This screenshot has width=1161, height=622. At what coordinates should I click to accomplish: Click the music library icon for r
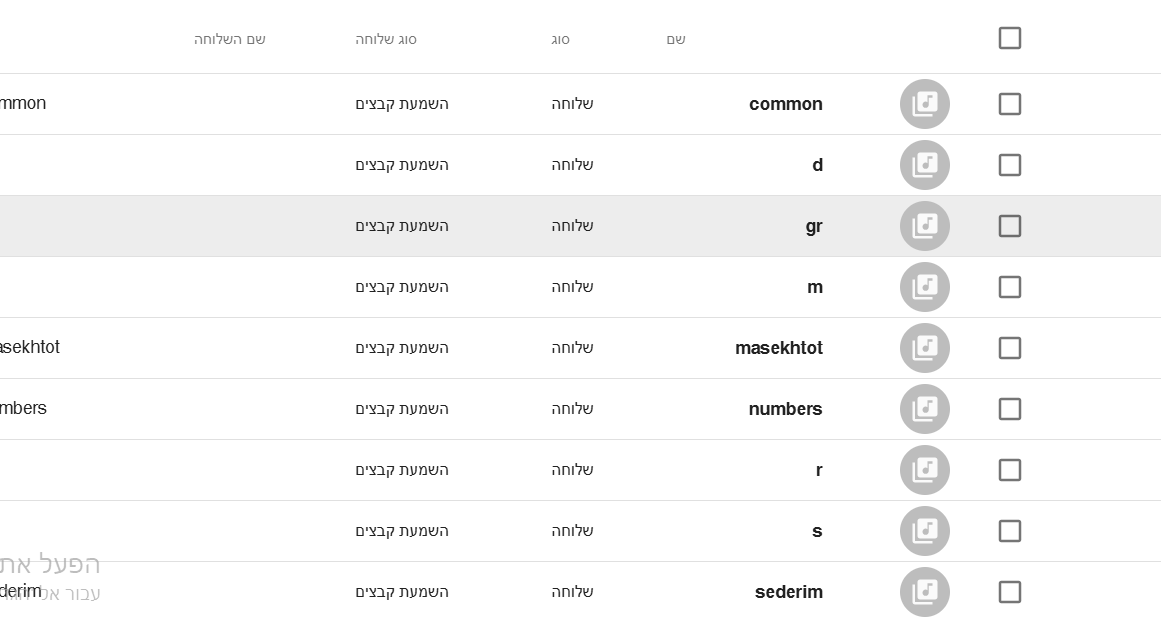pos(924,470)
